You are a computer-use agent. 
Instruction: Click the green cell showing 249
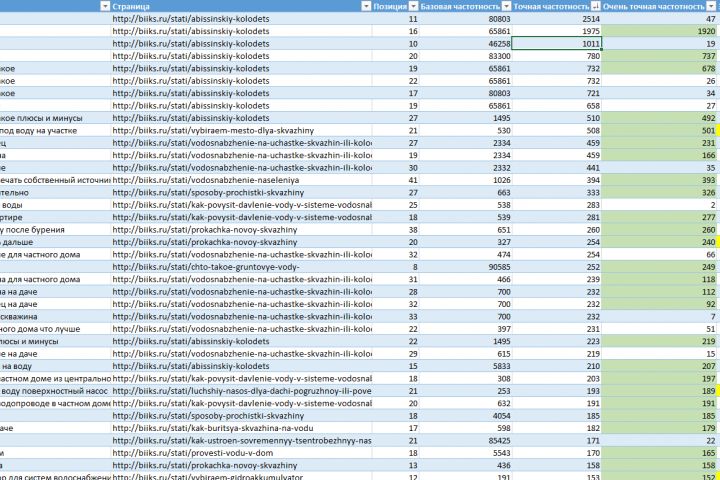(x=660, y=267)
